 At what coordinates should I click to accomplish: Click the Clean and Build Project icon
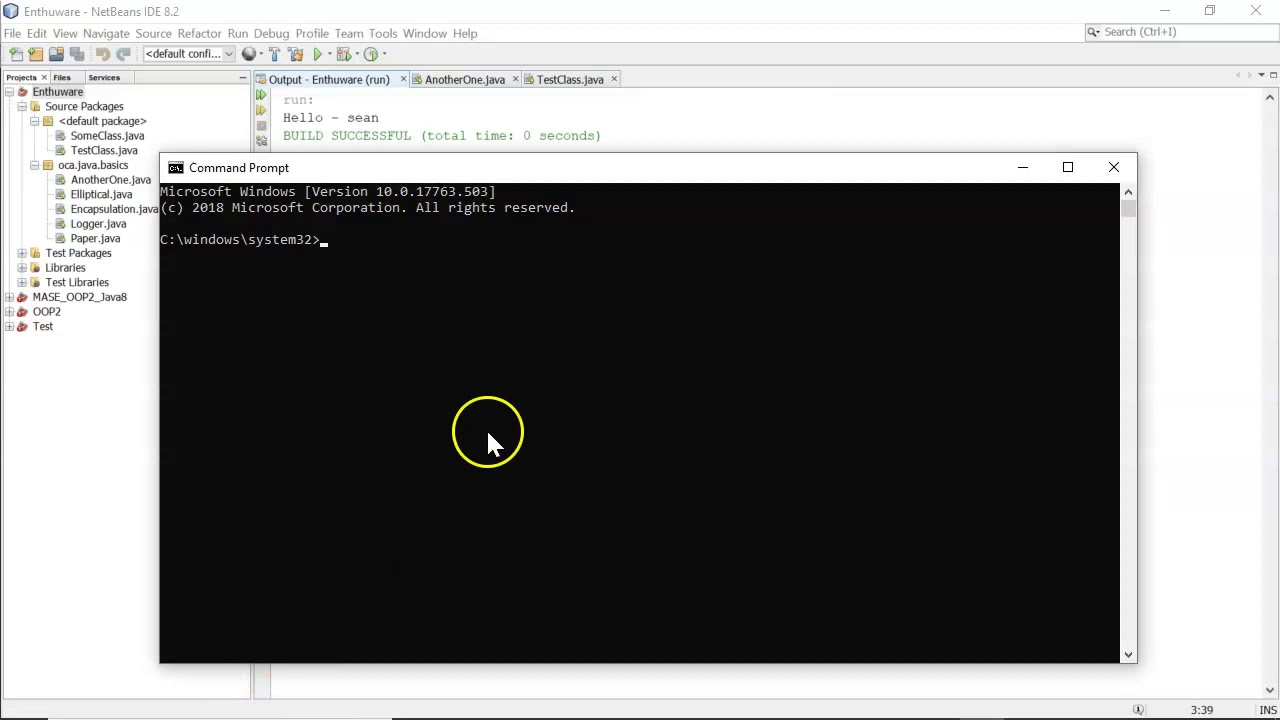(295, 54)
